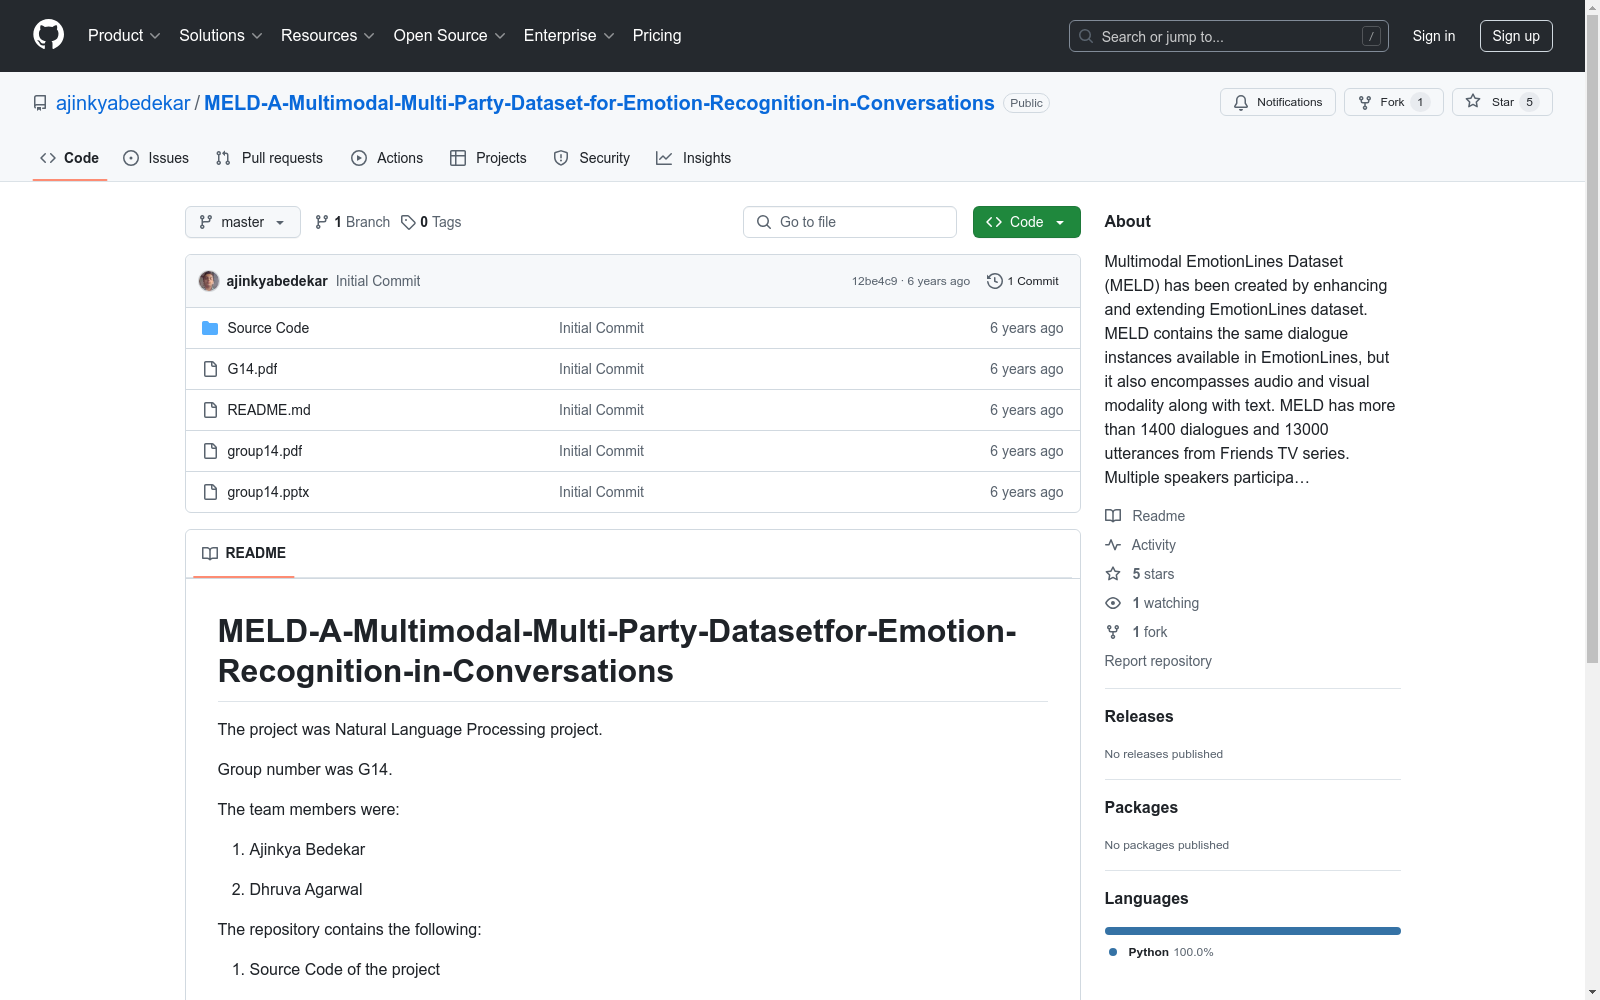Open the Projects tab
The width and height of the screenshot is (1600, 1000).
[488, 158]
